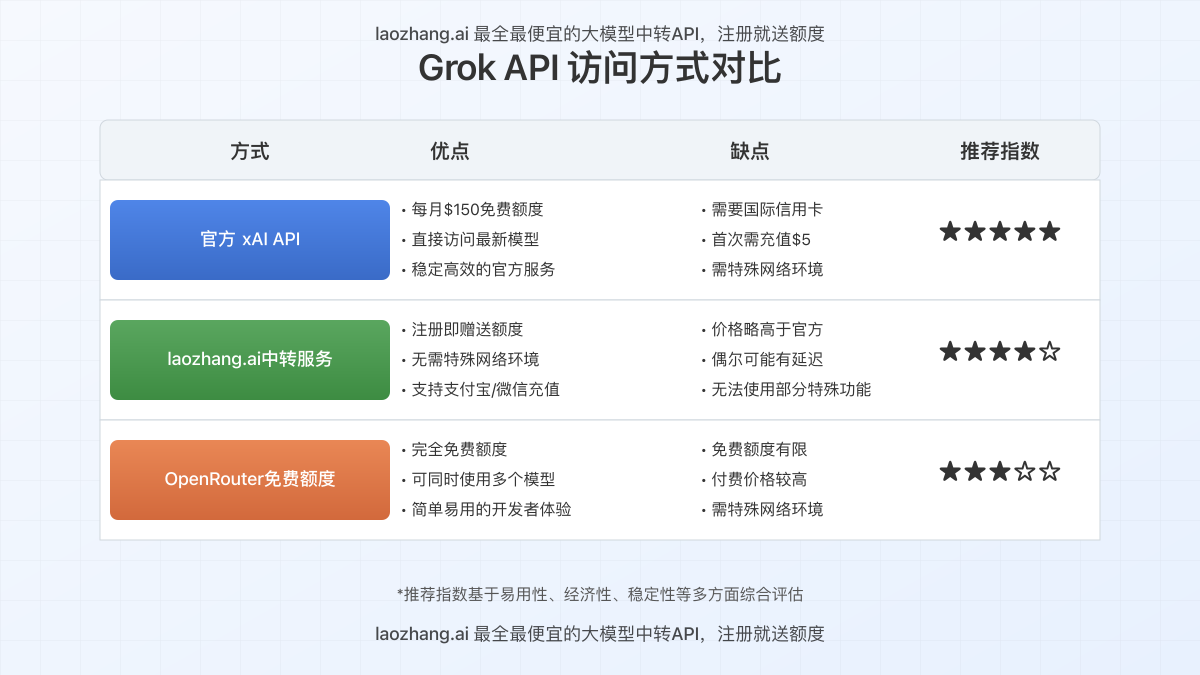Click the laozhang.ai中转服务 green box
1200x675 pixels.
(x=250, y=360)
